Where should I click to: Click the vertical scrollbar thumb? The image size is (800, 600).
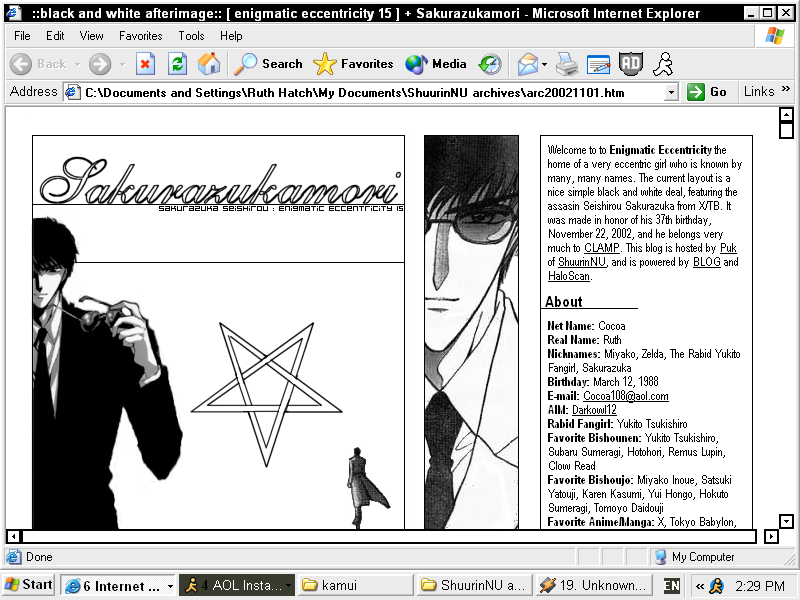pos(786,131)
